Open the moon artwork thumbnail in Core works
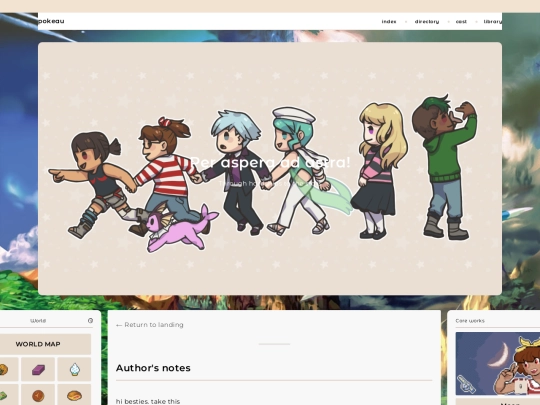Viewport: 540px width, 405px height. [498, 363]
